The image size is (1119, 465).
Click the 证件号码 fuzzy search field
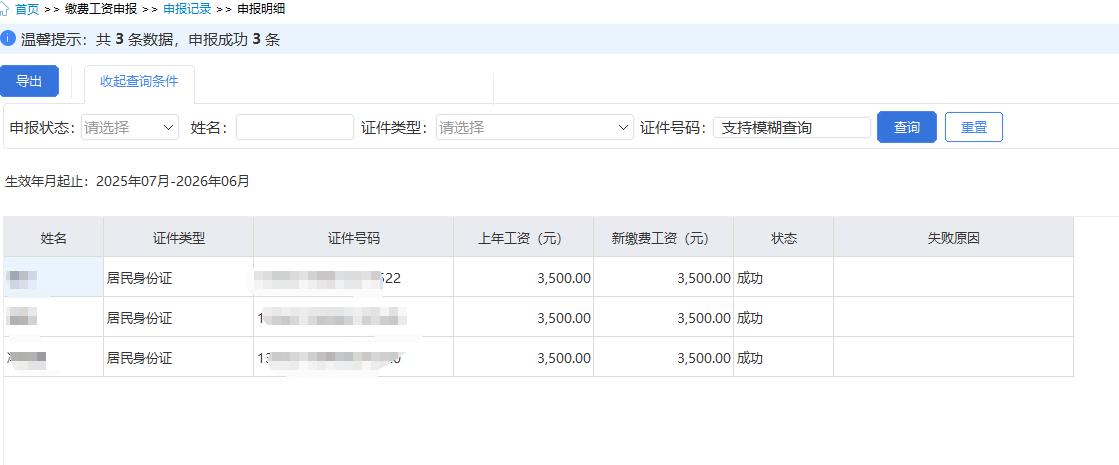pos(791,127)
